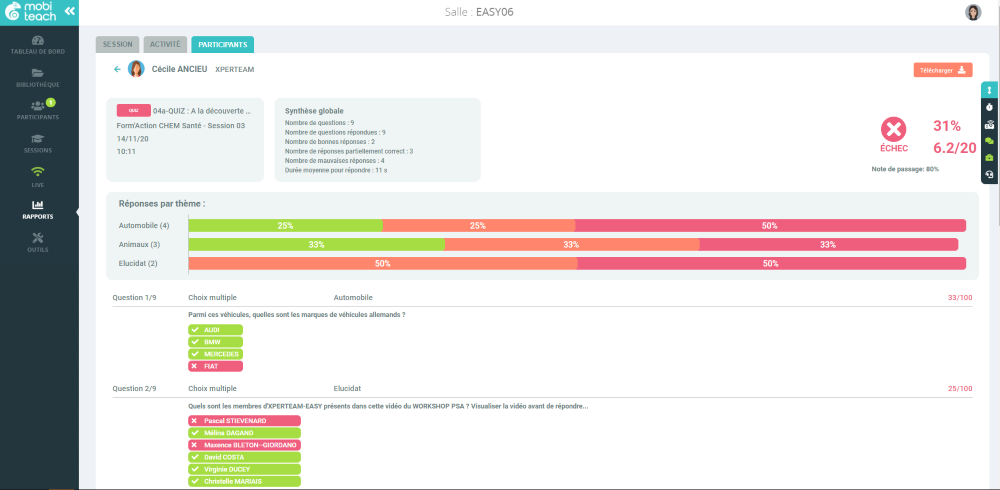This screenshot has width=1000, height=490.
Task: Open the green chat bubbles icon
Action: pos(989,140)
